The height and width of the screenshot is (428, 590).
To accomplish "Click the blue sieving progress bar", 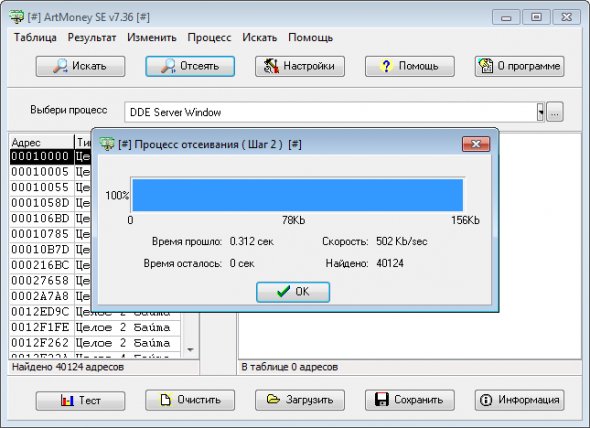I will 298,195.
